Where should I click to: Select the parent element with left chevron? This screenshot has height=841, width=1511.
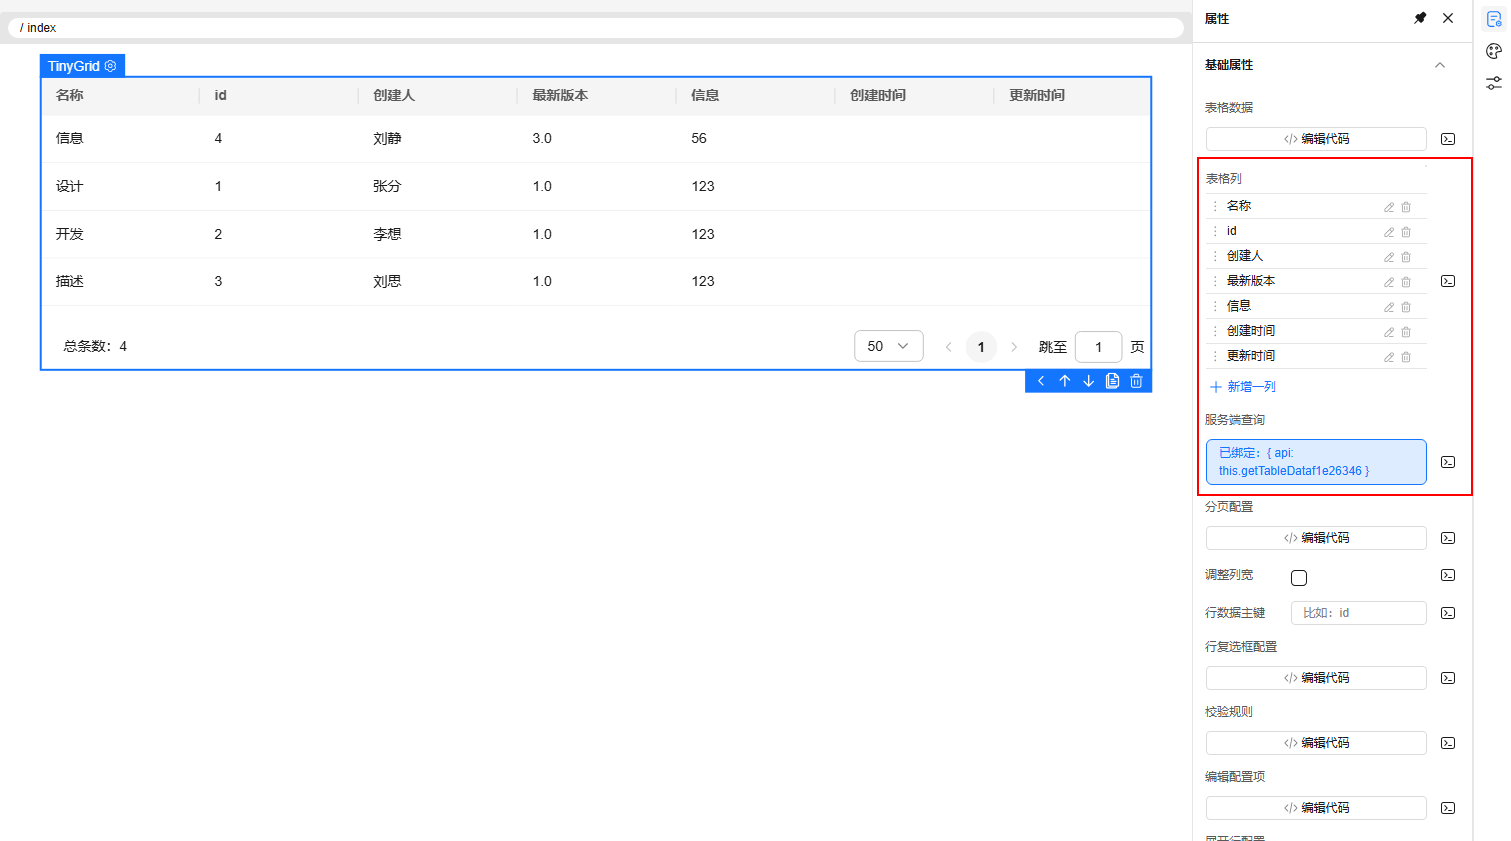click(1041, 381)
